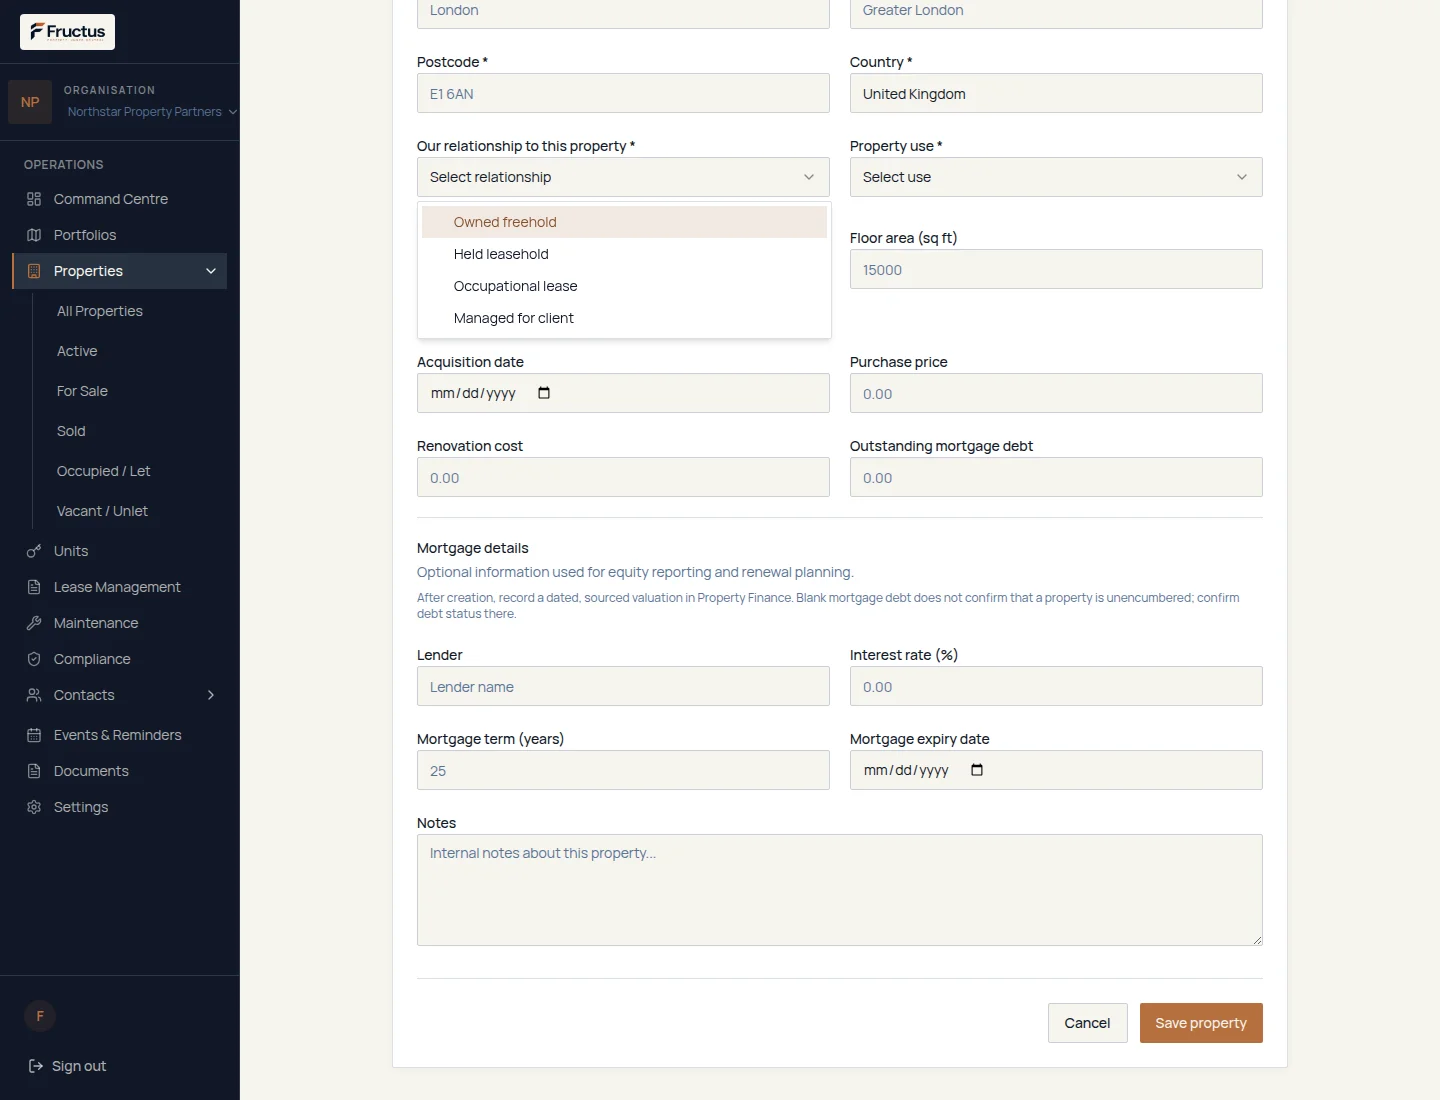Click the Purchase price field
The width and height of the screenshot is (1440, 1100).
pyautogui.click(x=1056, y=393)
